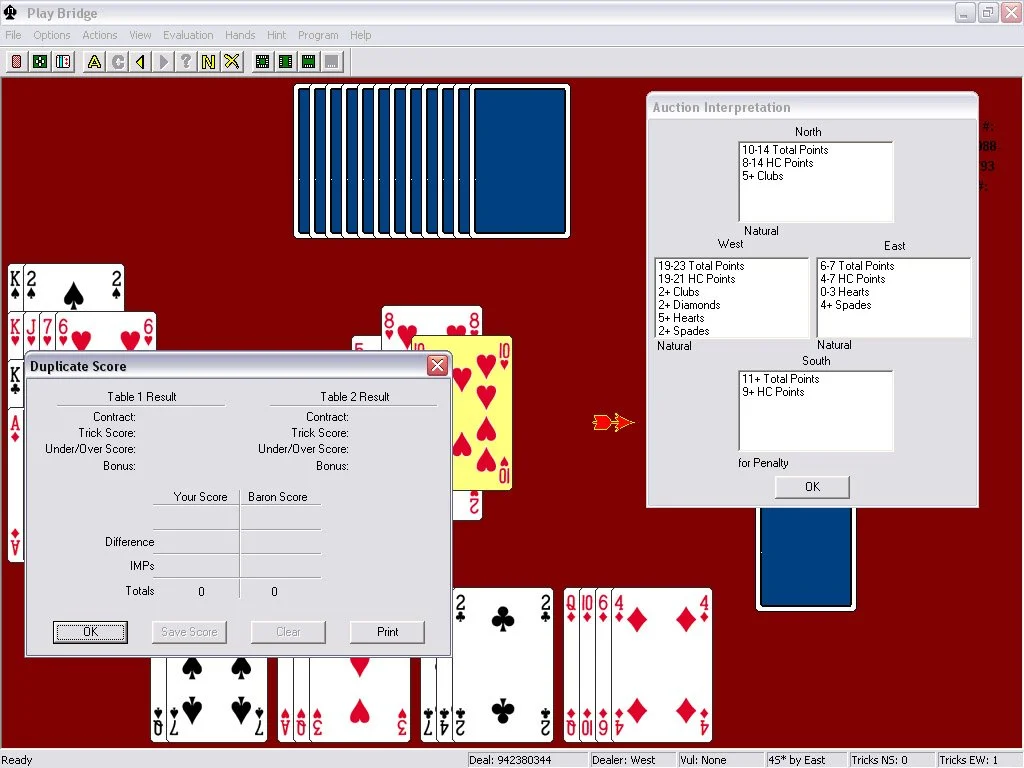
Task: Click the third green table layout icon
Action: [x=309, y=62]
